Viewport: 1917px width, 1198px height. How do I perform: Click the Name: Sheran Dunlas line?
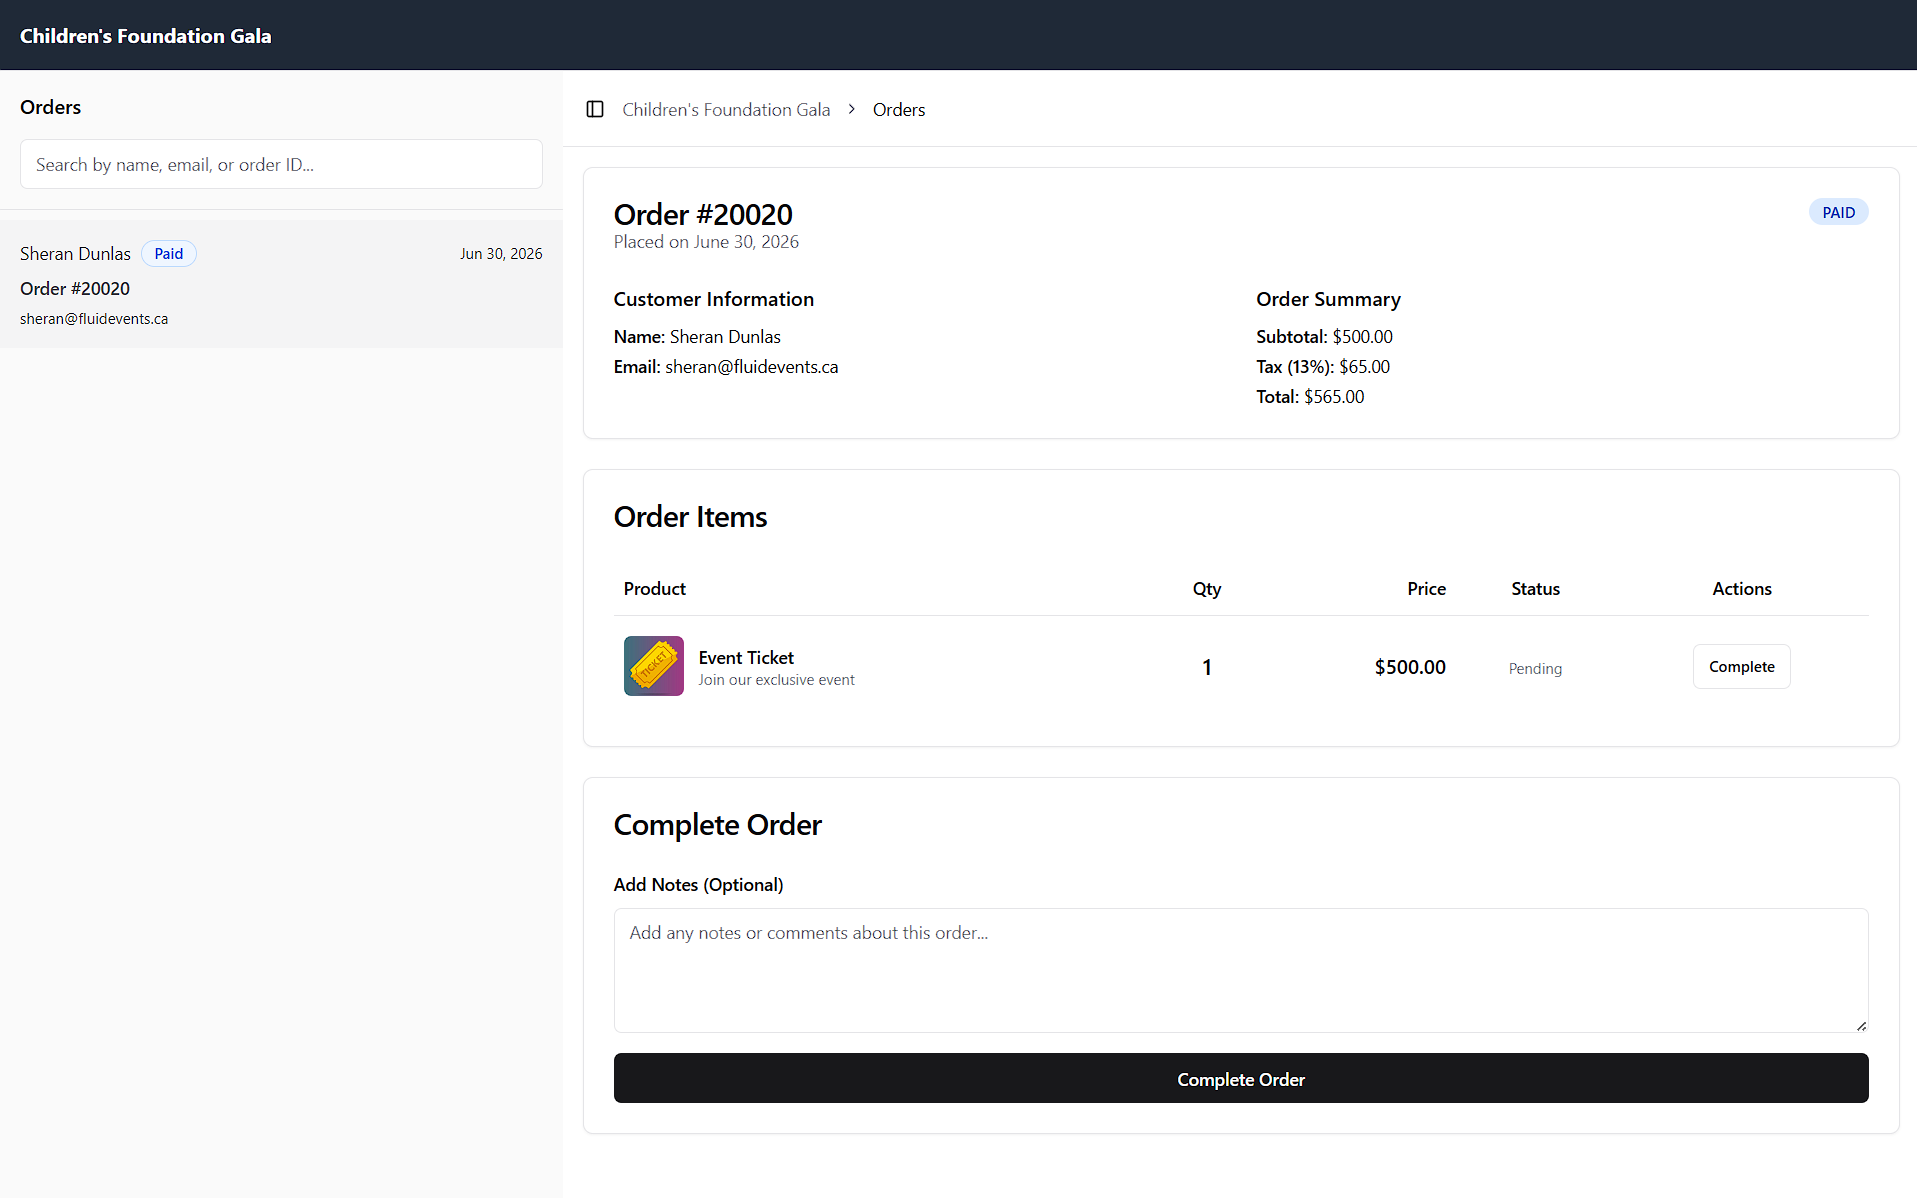pyautogui.click(x=697, y=337)
